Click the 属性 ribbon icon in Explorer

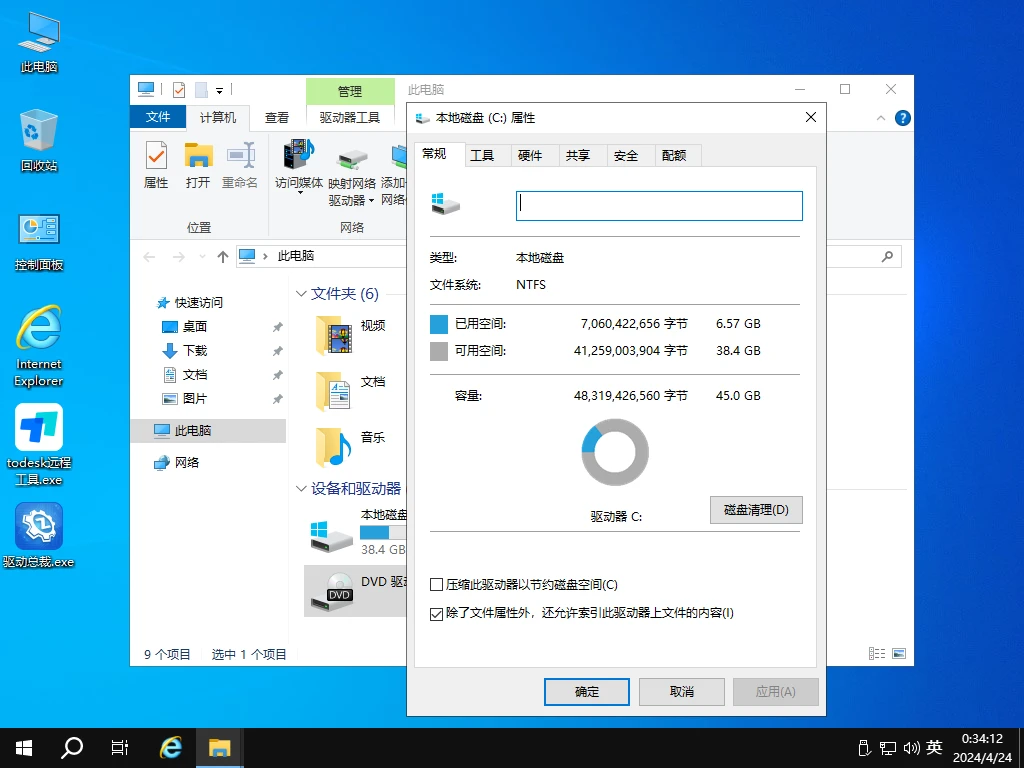(x=156, y=165)
